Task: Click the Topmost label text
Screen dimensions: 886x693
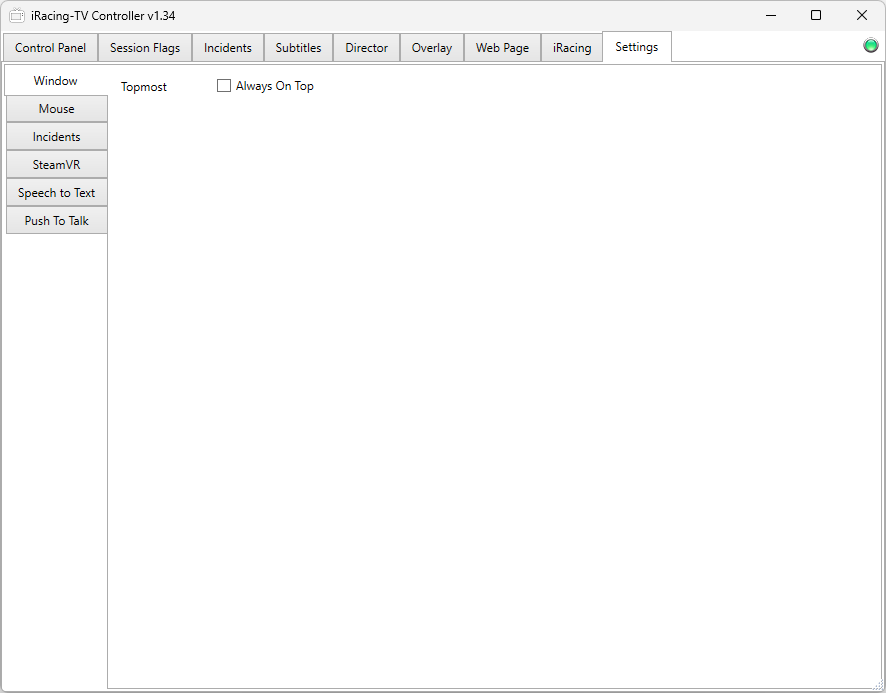Action: click(x=144, y=86)
